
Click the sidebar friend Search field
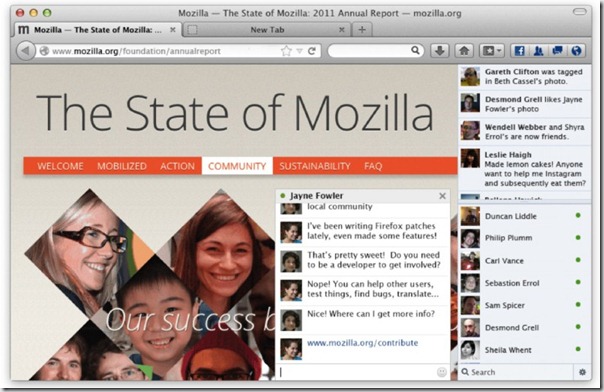(516, 372)
